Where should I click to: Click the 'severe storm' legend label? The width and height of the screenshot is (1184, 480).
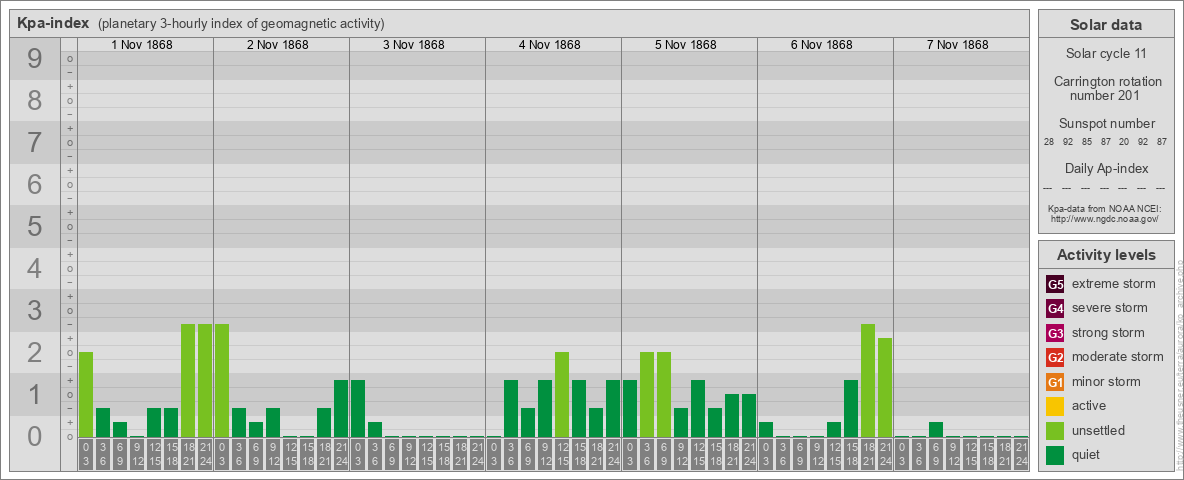pyautogui.click(x=1110, y=308)
